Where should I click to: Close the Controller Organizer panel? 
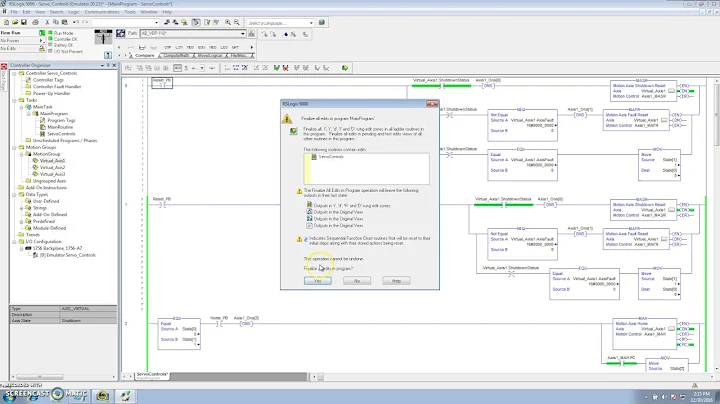pyautogui.click(x=114, y=66)
